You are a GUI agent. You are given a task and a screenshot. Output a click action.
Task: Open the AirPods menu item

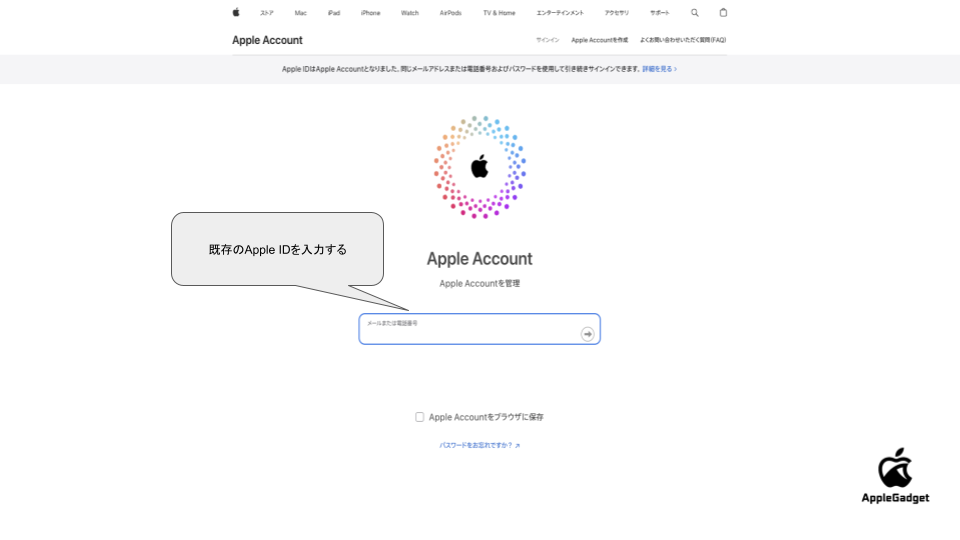click(x=451, y=13)
